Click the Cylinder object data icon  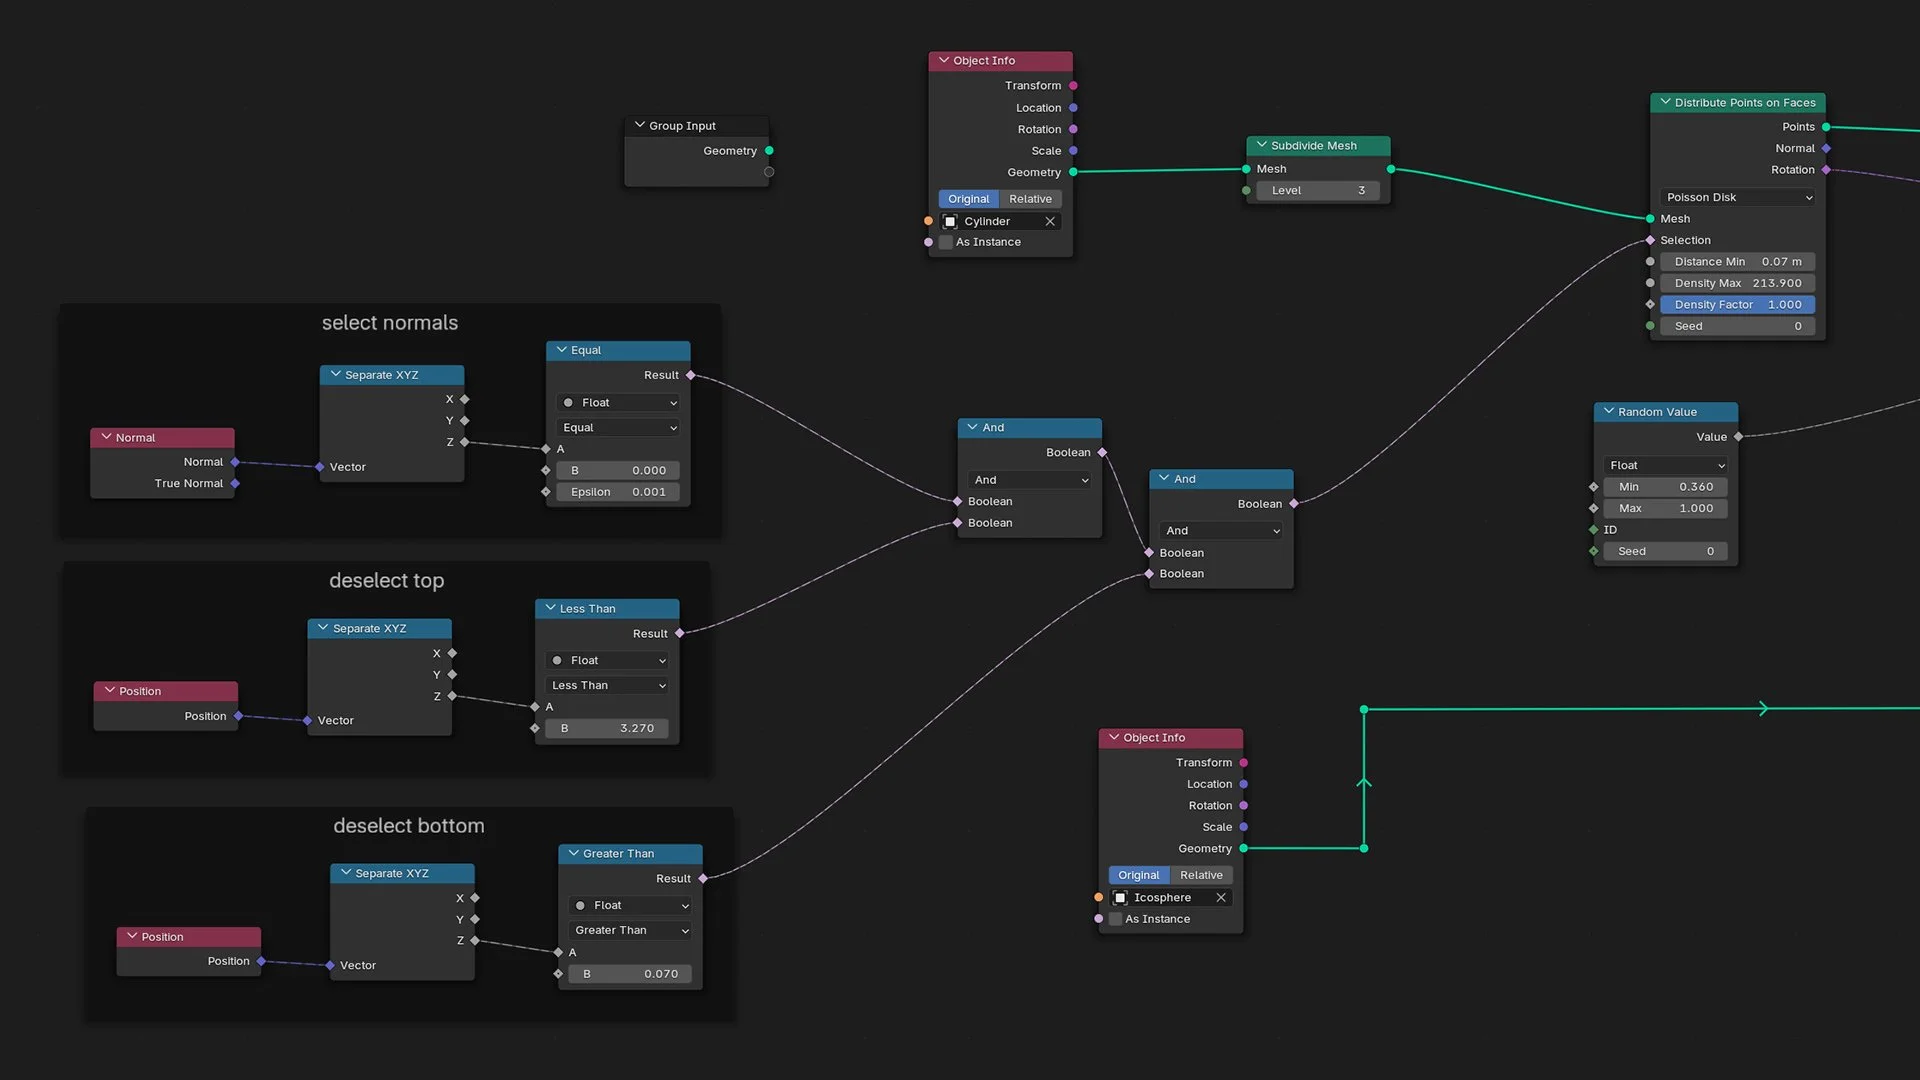click(950, 221)
